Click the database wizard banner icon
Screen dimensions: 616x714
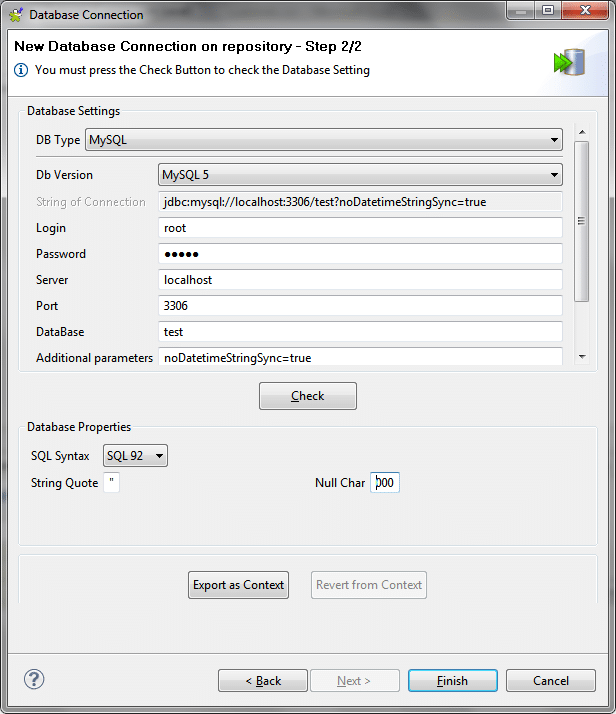(570, 60)
